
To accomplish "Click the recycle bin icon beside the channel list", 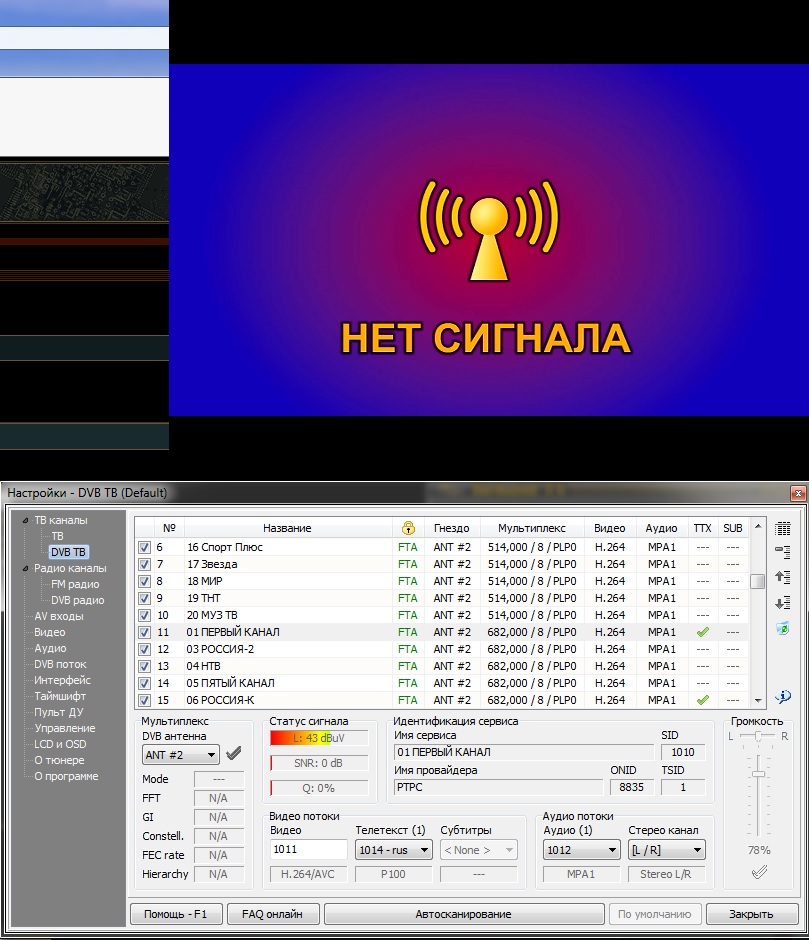I will pyautogui.click(x=783, y=628).
